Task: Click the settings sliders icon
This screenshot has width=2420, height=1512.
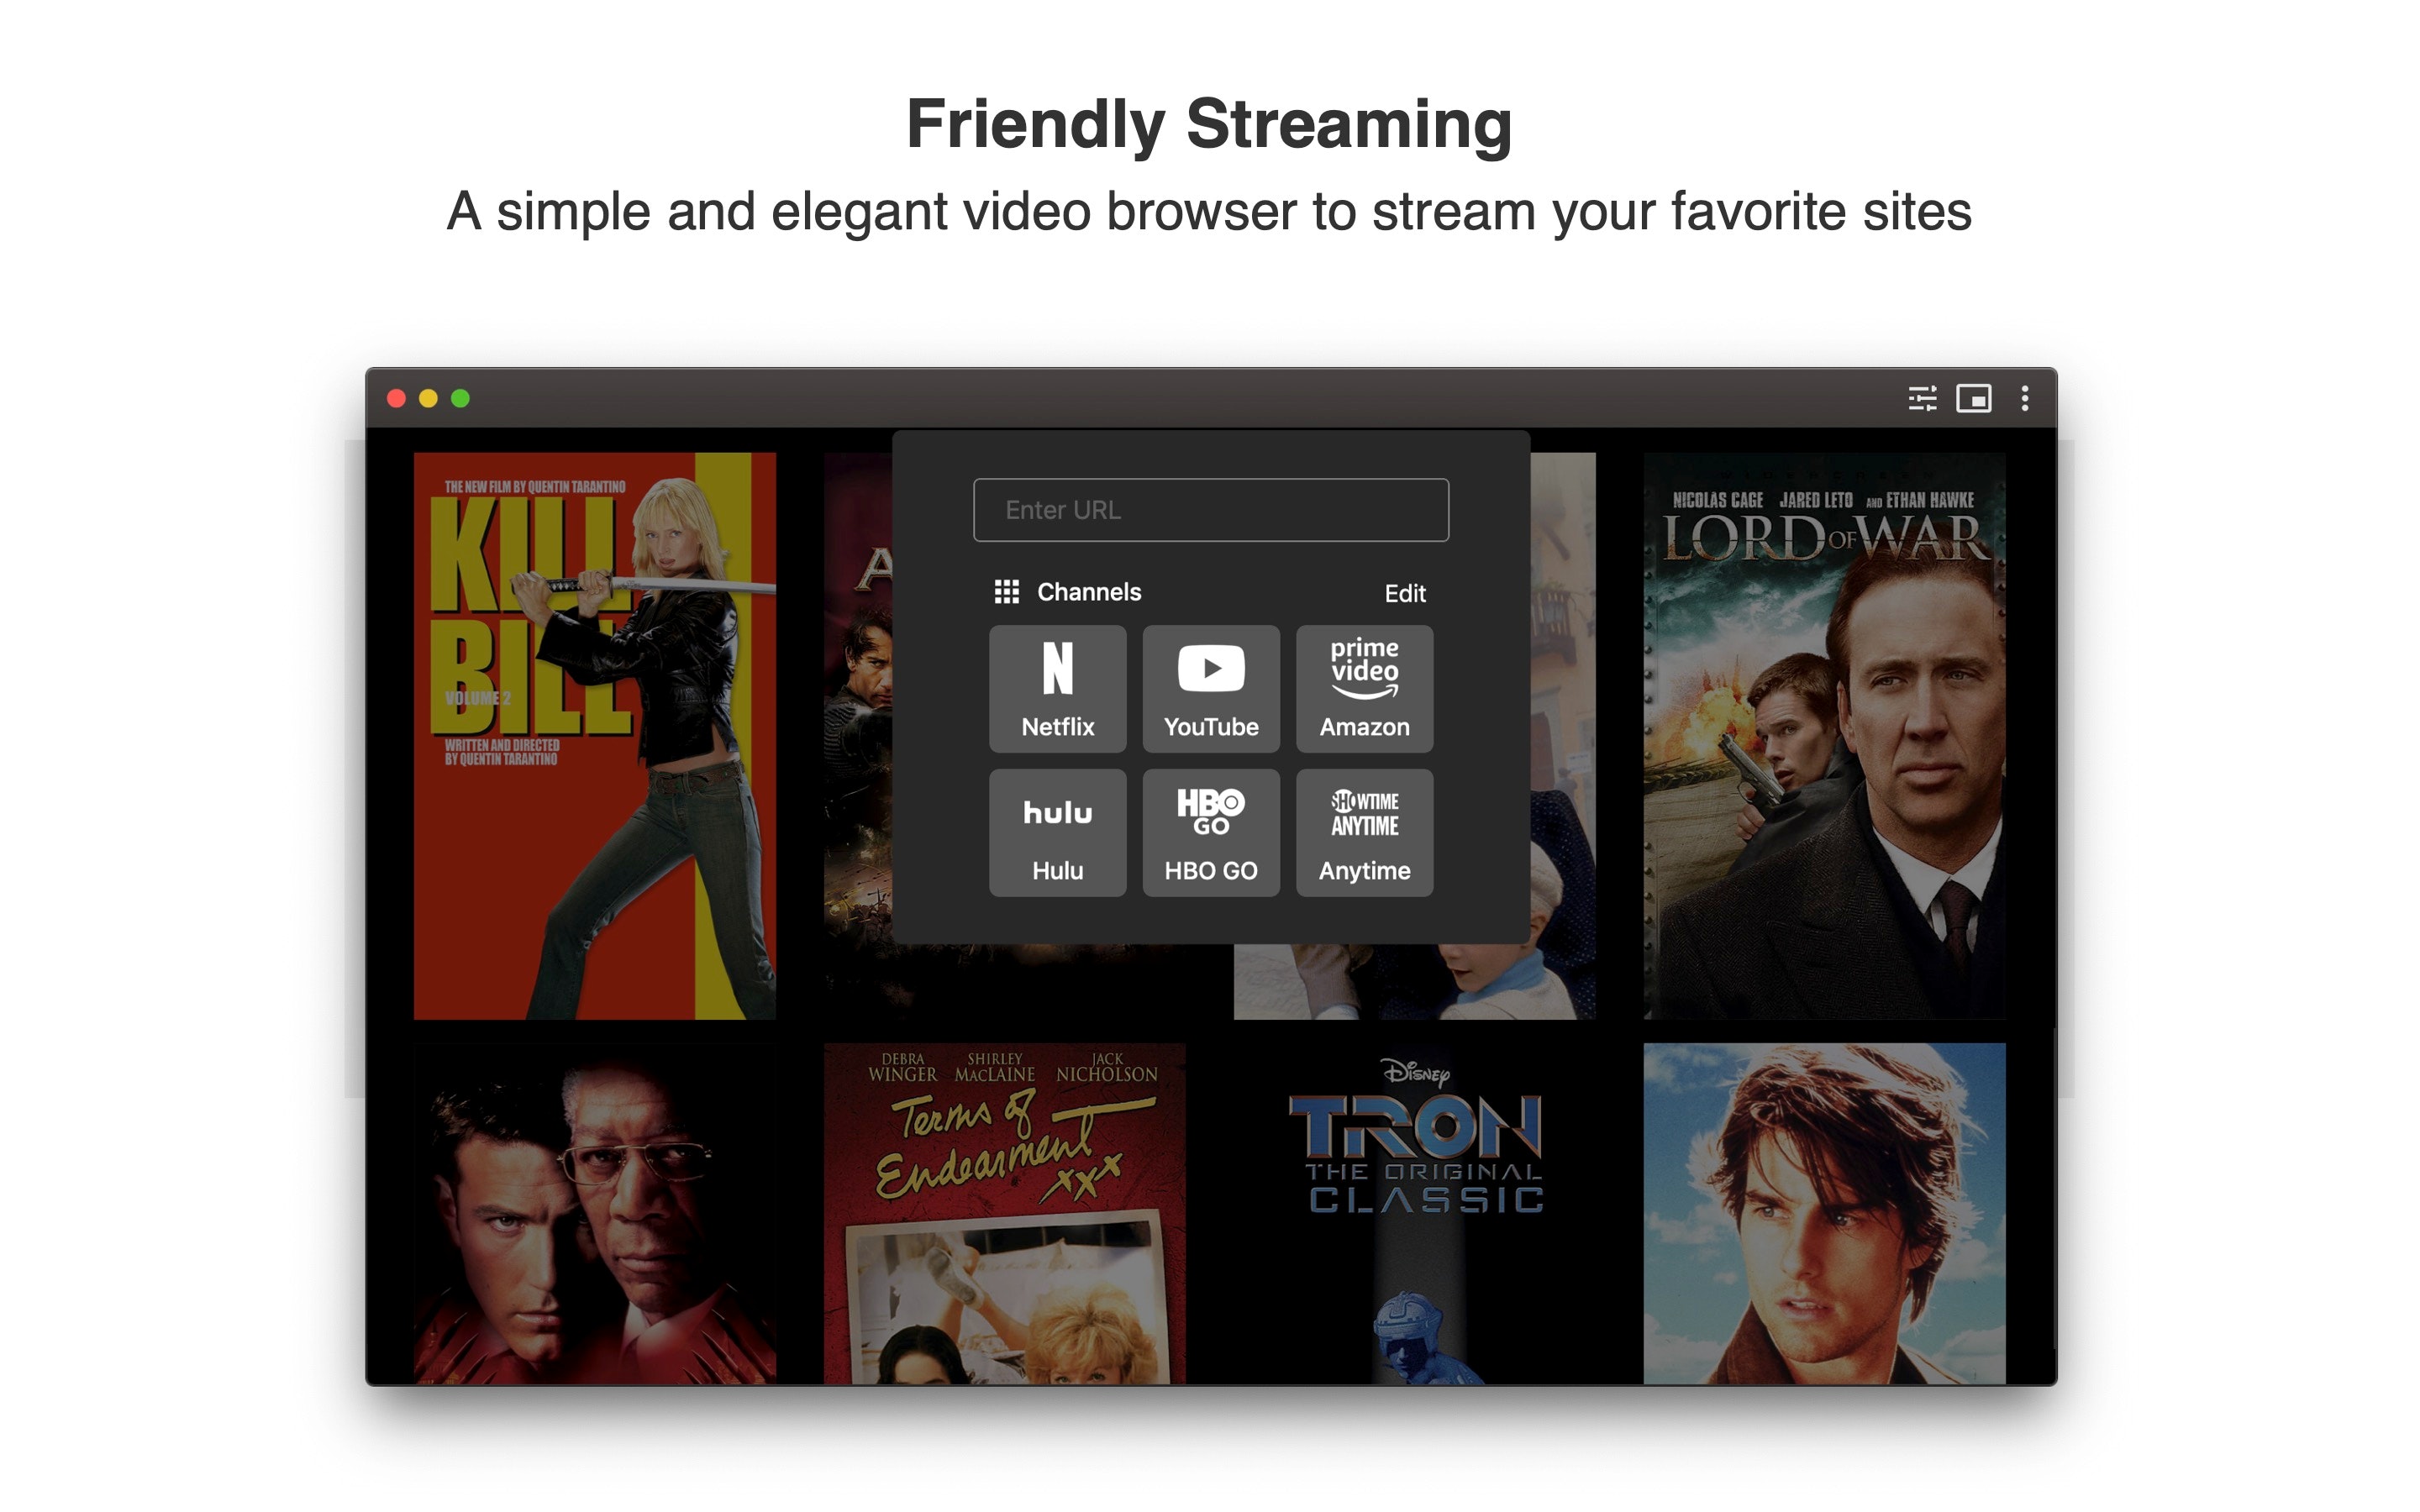Action: tap(1918, 399)
